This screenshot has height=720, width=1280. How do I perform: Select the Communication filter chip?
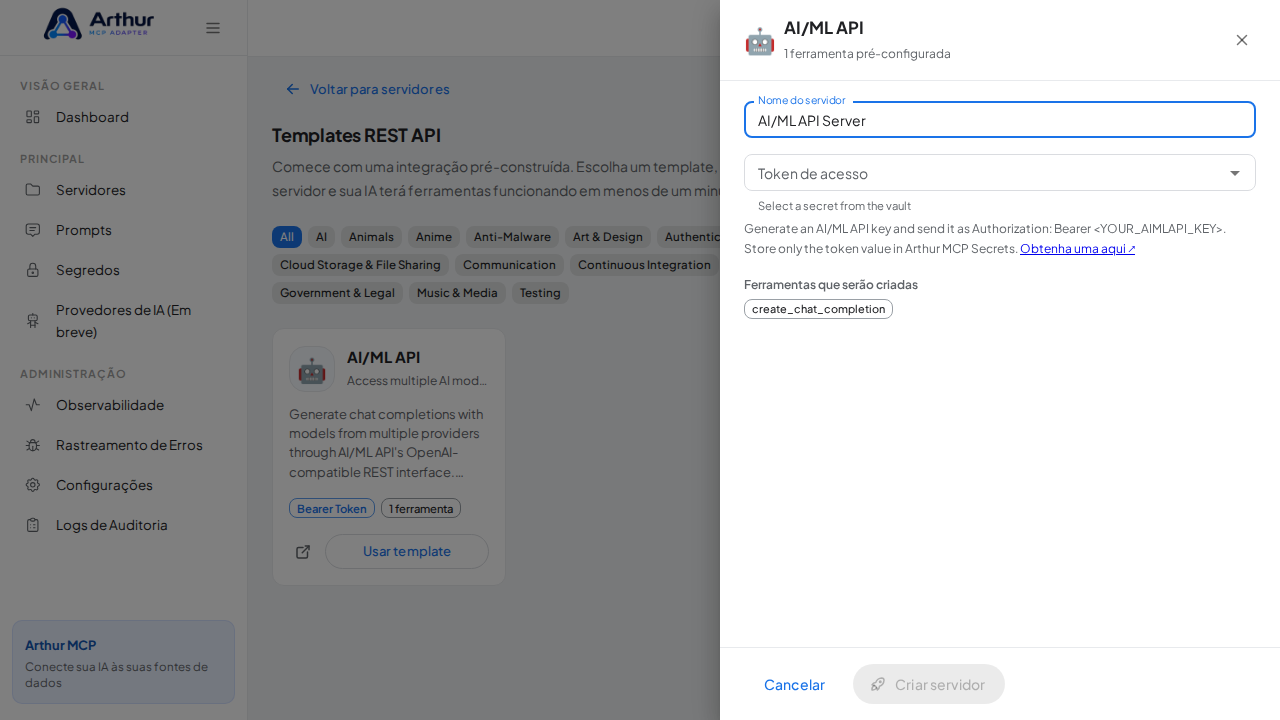(509, 265)
